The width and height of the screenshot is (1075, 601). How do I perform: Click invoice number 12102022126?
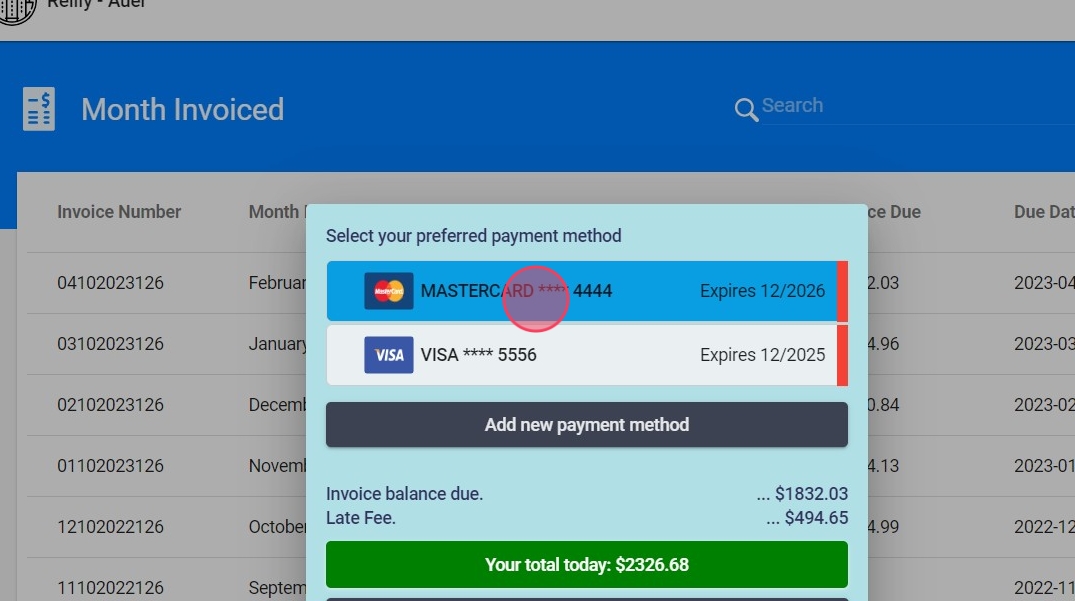point(110,527)
